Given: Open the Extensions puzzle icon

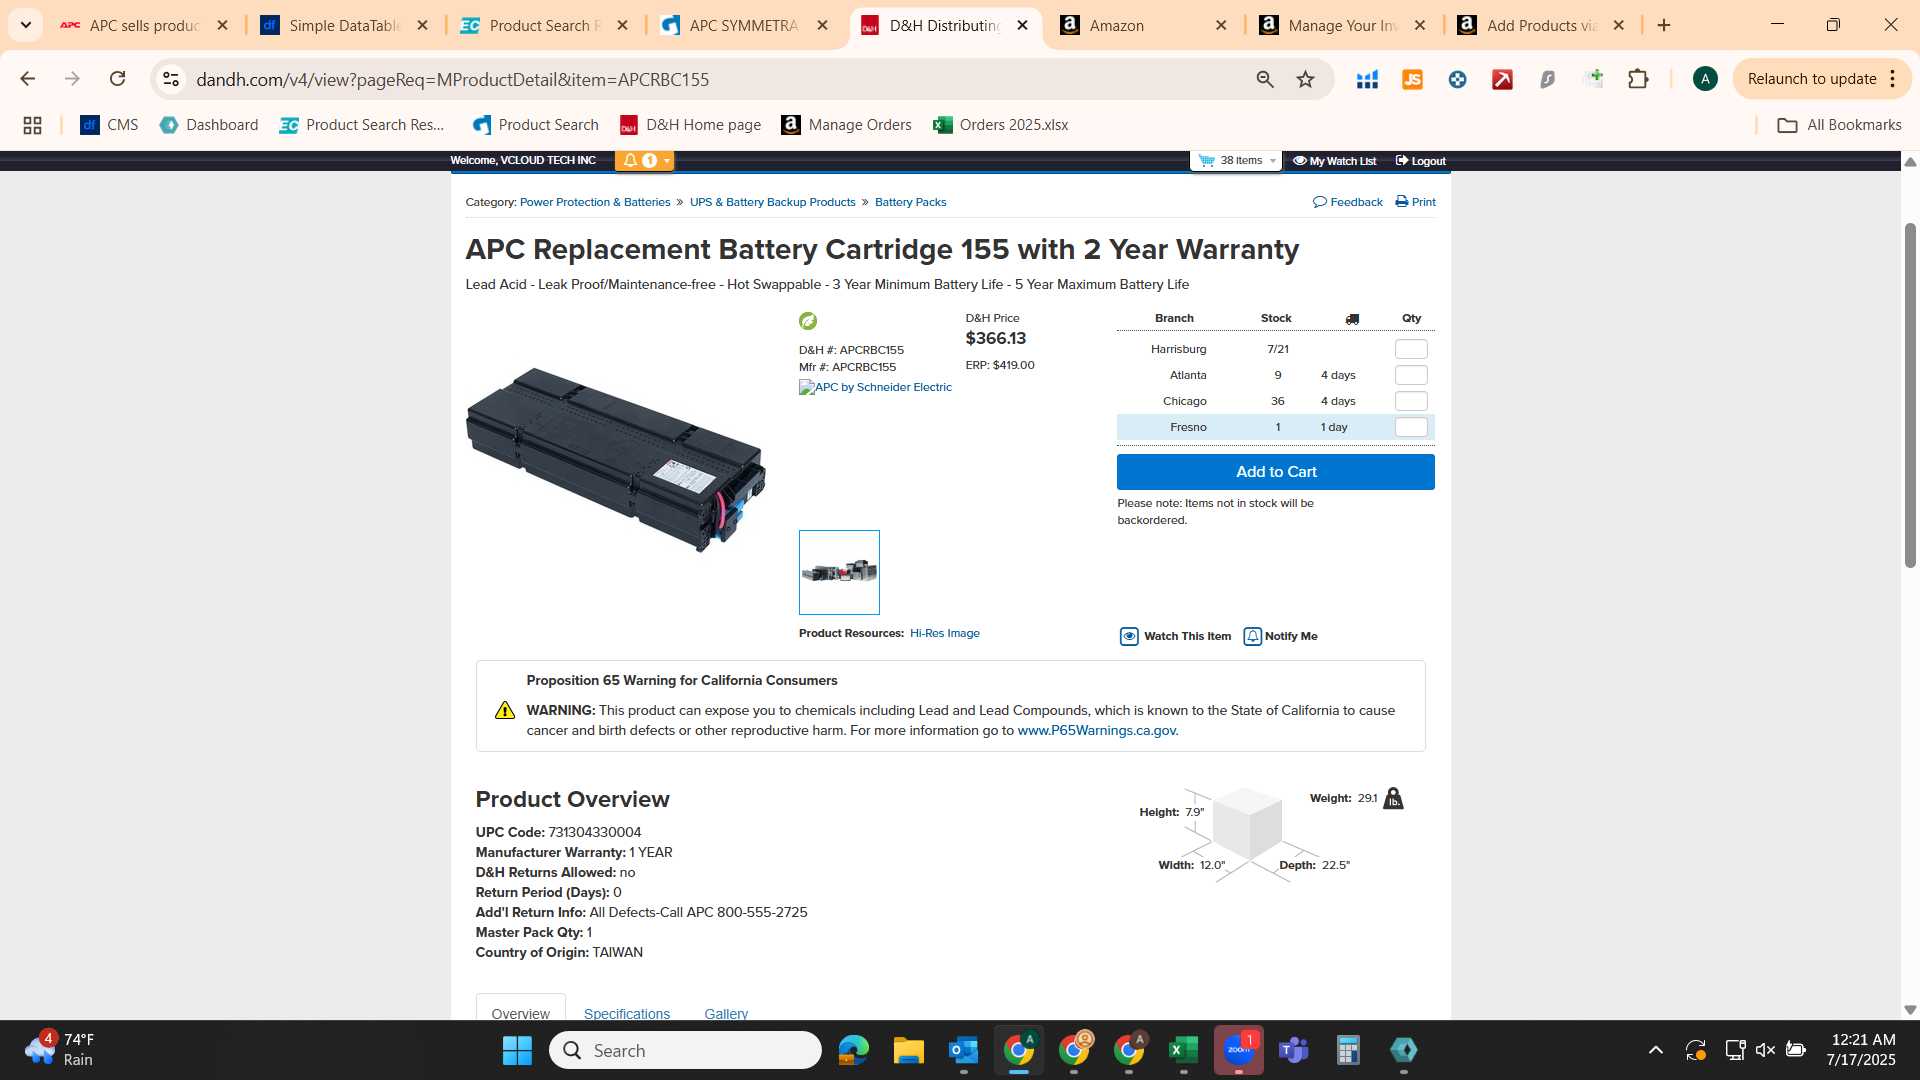Looking at the screenshot, I should (1638, 79).
